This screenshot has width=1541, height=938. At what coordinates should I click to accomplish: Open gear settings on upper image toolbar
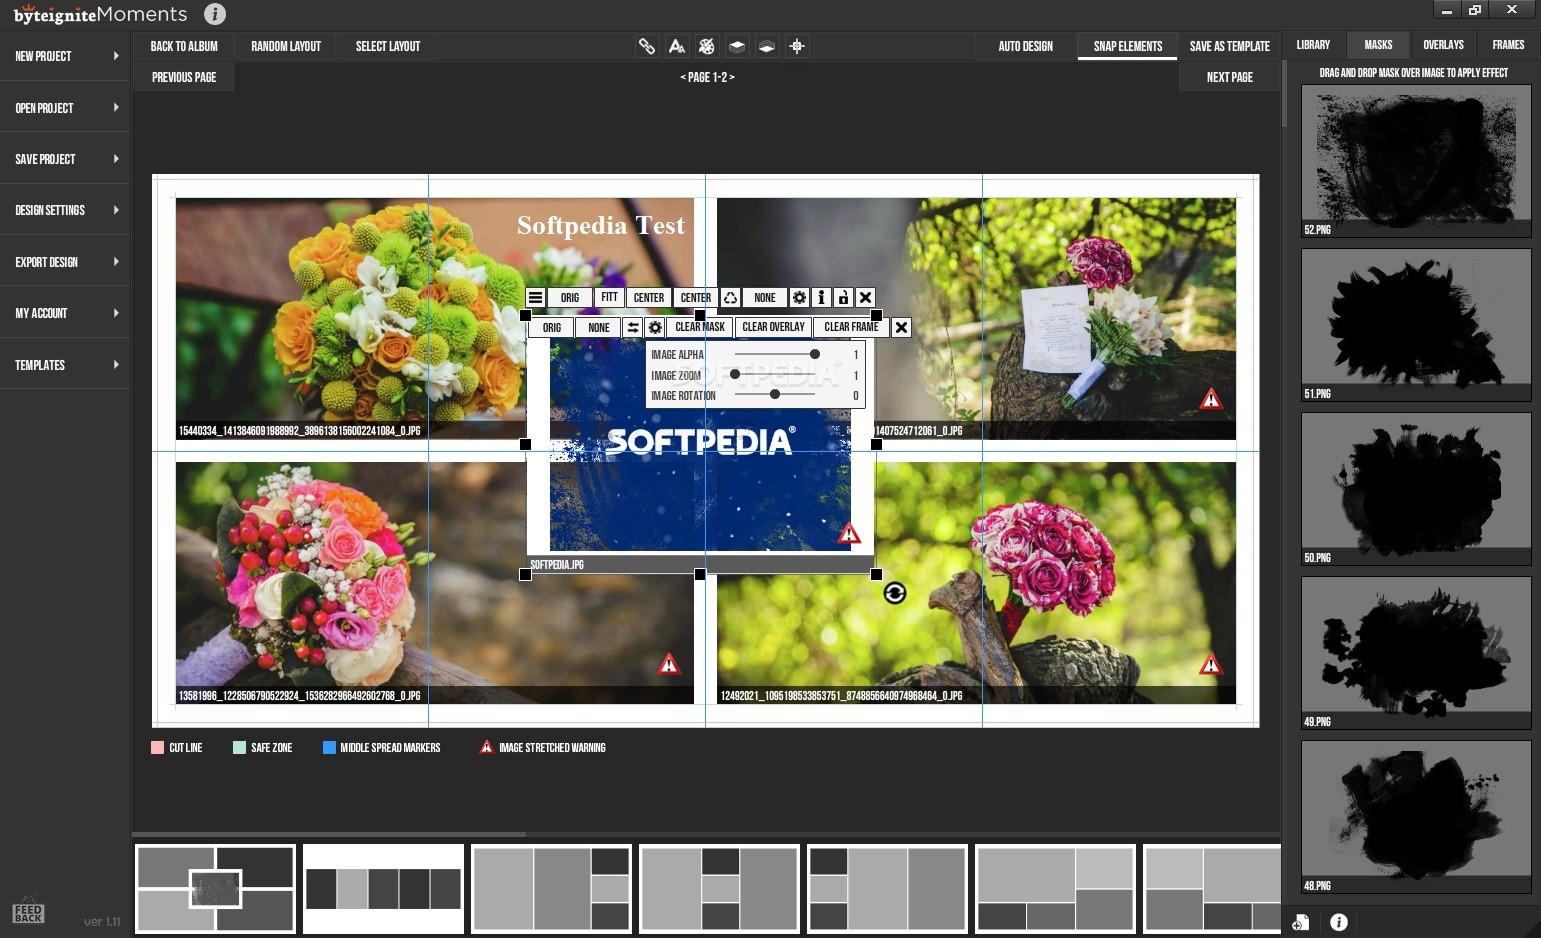tap(799, 298)
